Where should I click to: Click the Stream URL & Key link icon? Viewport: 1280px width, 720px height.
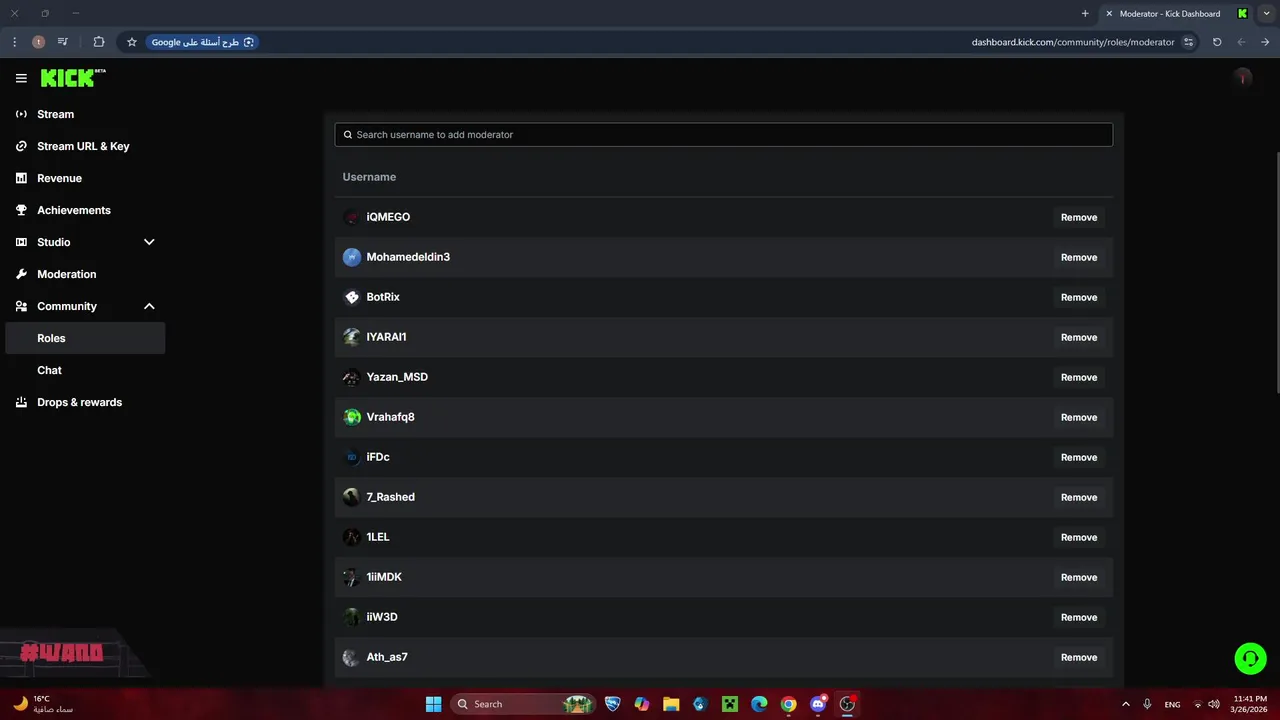point(21,146)
